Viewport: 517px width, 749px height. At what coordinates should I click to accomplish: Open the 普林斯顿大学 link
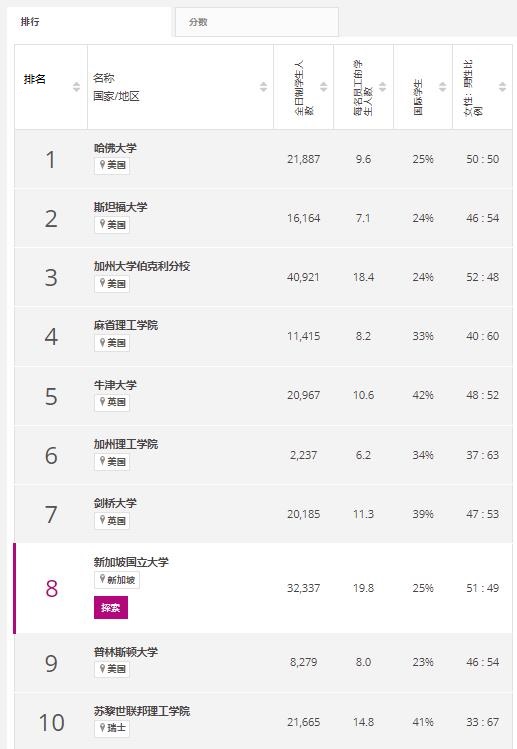(126, 652)
